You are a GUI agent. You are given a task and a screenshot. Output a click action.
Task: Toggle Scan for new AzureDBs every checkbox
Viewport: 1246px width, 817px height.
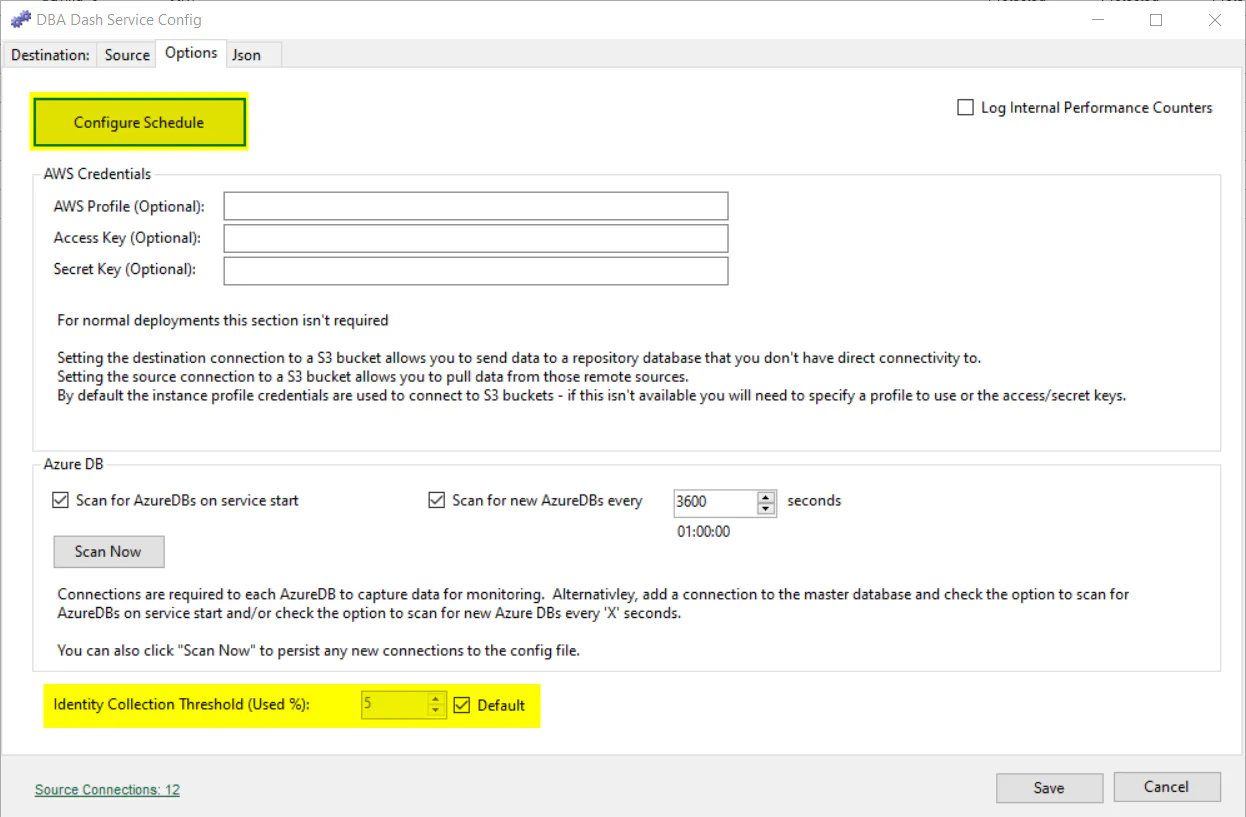click(437, 500)
